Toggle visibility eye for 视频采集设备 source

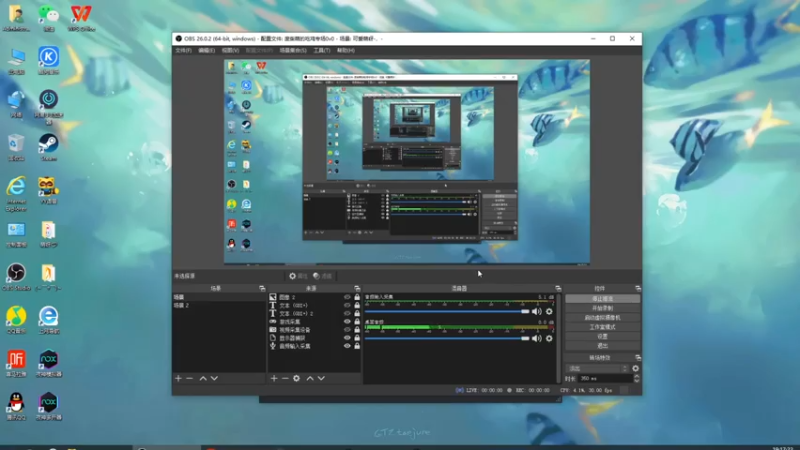click(x=347, y=330)
